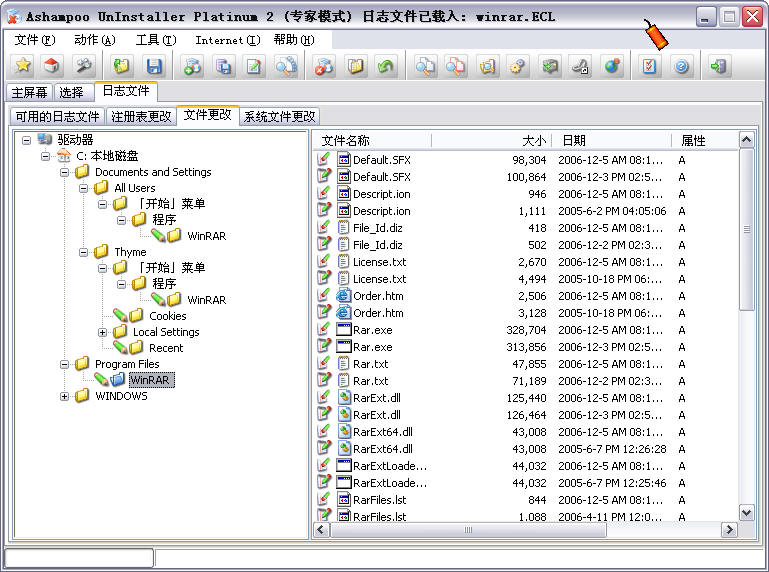Click the red house home toolbar icon
Image resolution: width=769 pixels, height=572 pixels.
[x=52, y=65]
